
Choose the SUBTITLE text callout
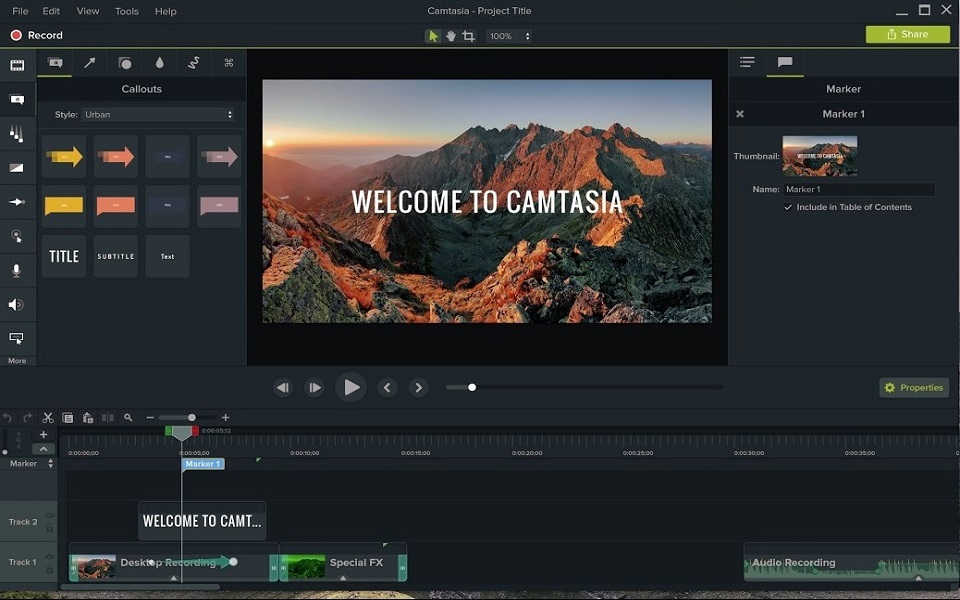point(116,256)
